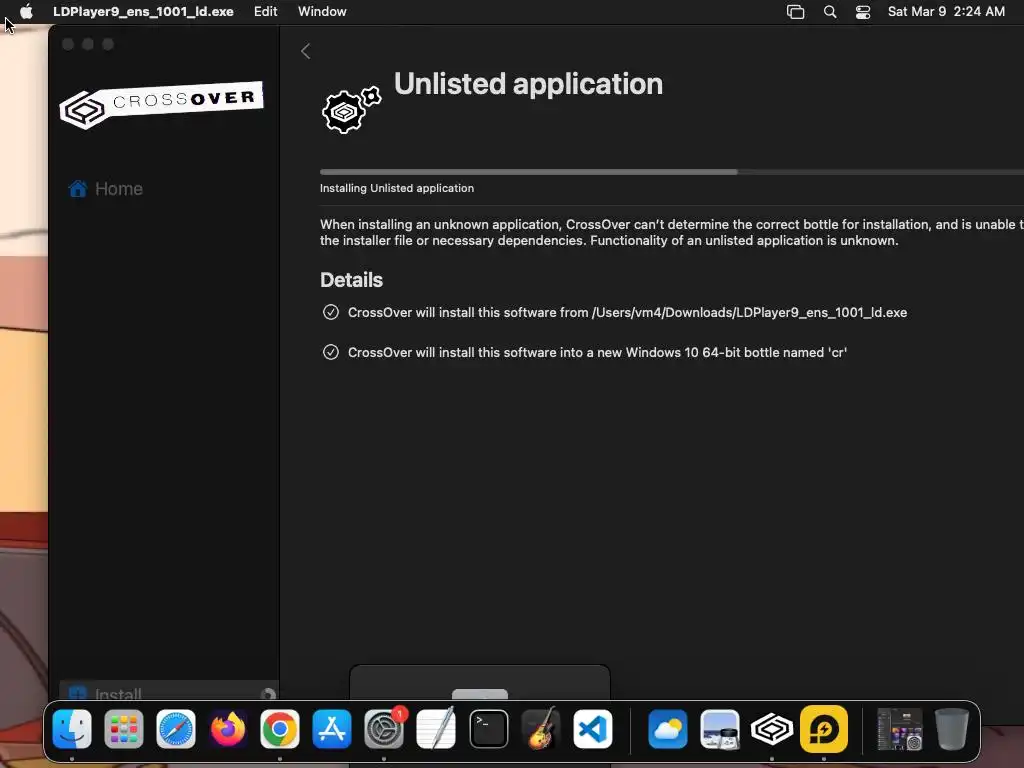Open Terminal from the Dock

[x=488, y=729]
